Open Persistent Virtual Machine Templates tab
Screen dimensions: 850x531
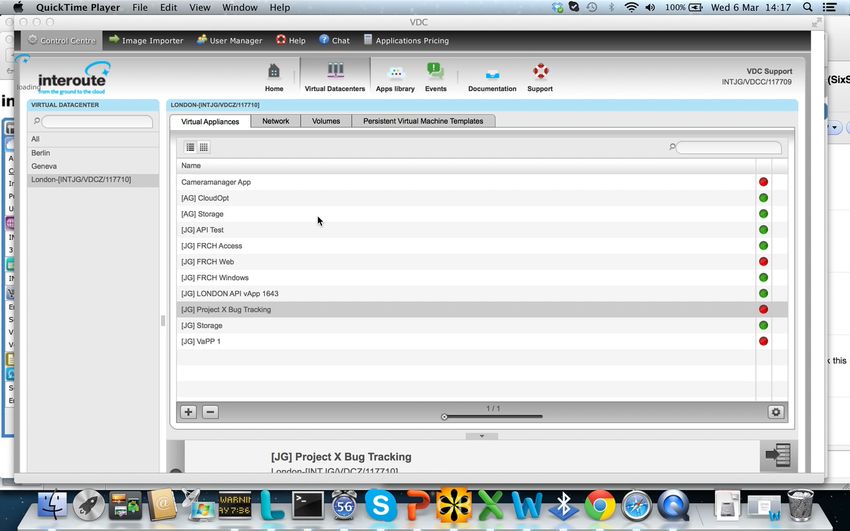point(423,121)
